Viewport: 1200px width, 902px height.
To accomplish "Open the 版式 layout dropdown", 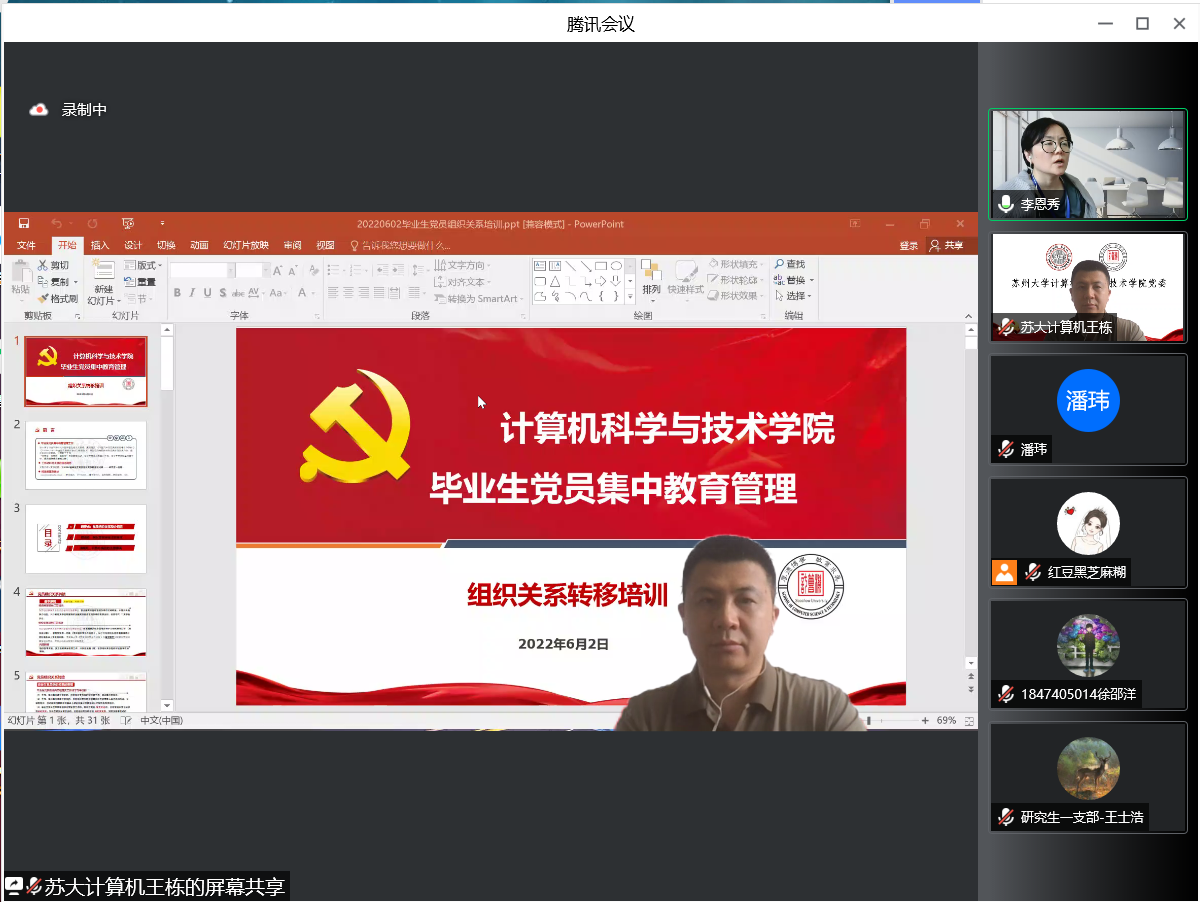I will (x=144, y=265).
